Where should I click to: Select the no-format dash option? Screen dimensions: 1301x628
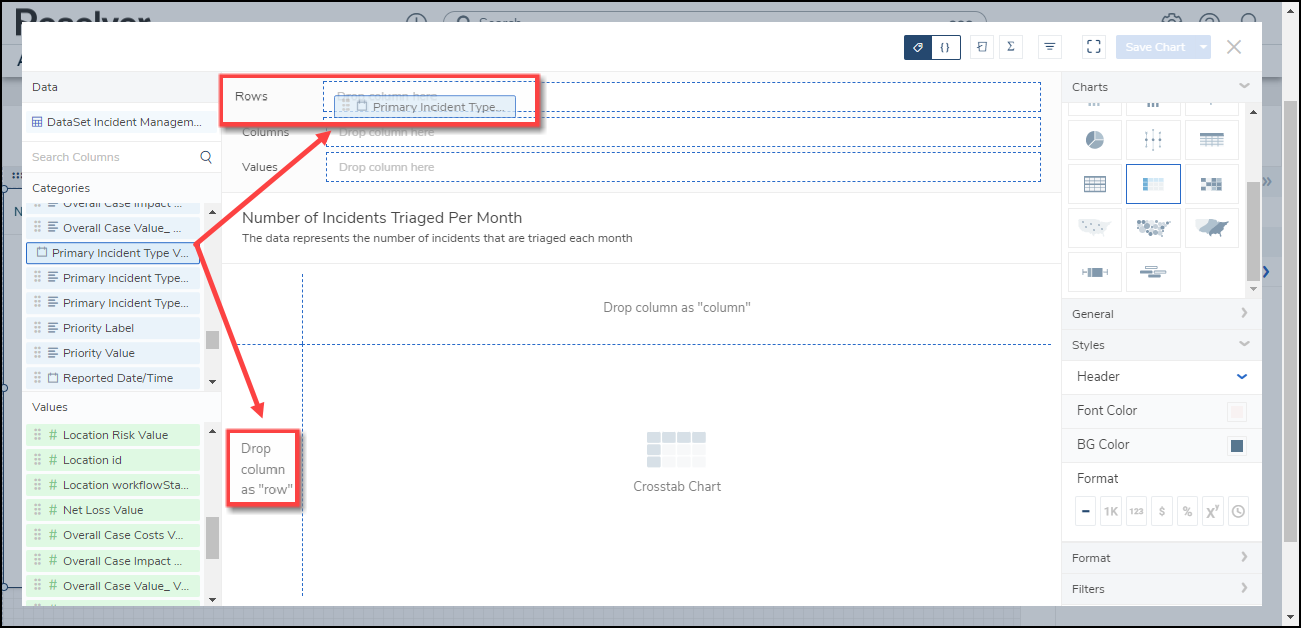pos(1086,512)
